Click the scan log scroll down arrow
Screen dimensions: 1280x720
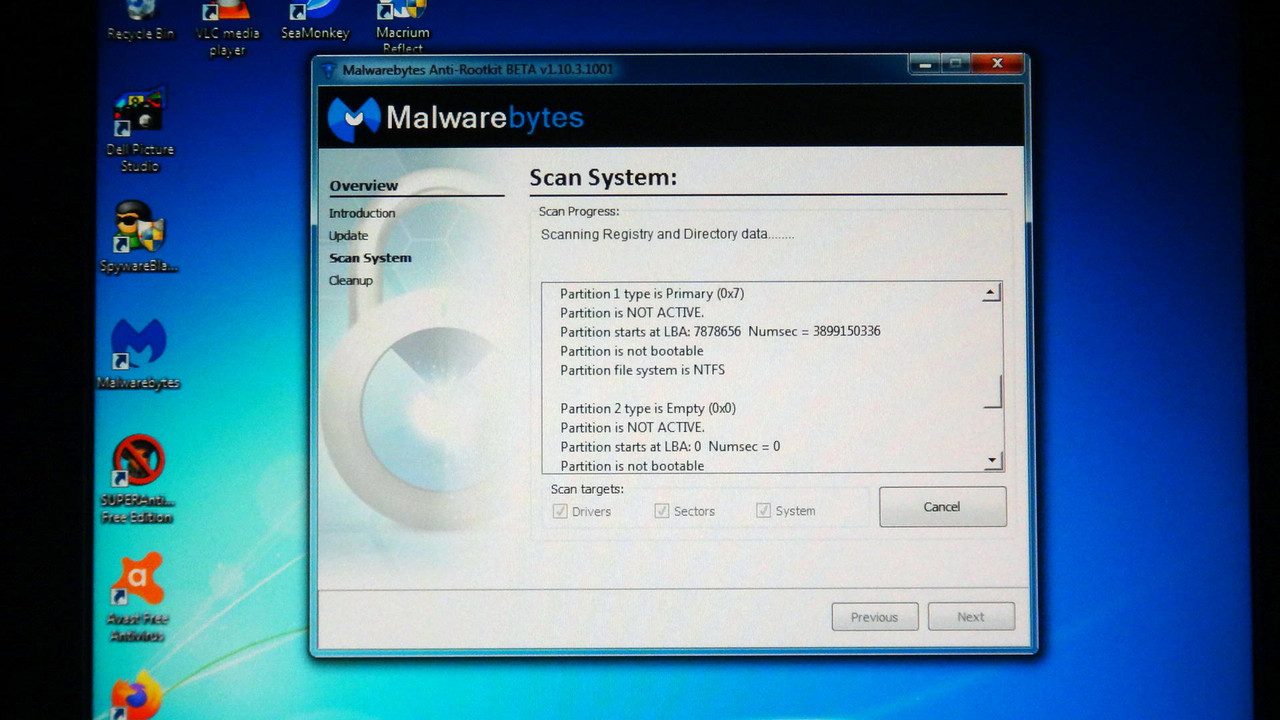[x=992, y=461]
